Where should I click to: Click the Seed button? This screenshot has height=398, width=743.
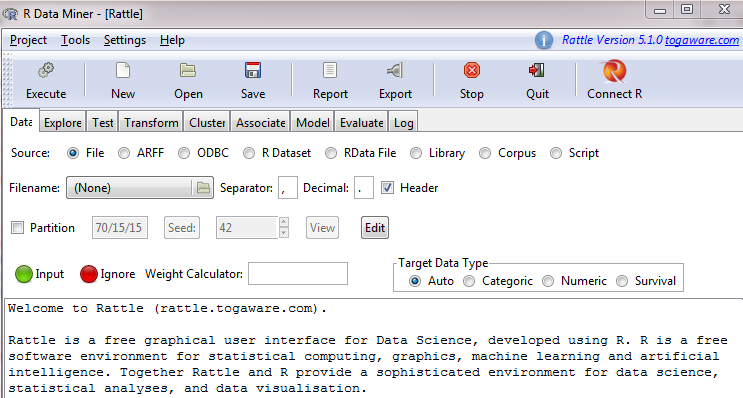pos(182,228)
